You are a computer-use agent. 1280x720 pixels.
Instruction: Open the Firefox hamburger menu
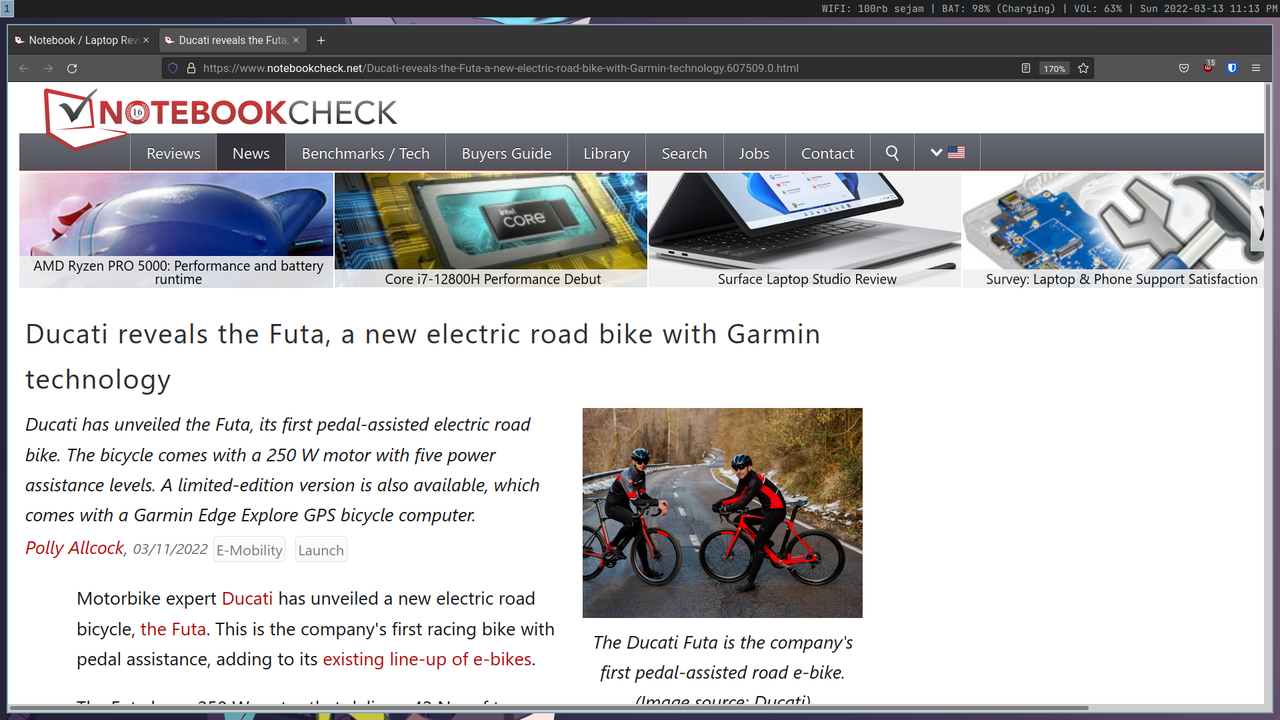point(1257,68)
